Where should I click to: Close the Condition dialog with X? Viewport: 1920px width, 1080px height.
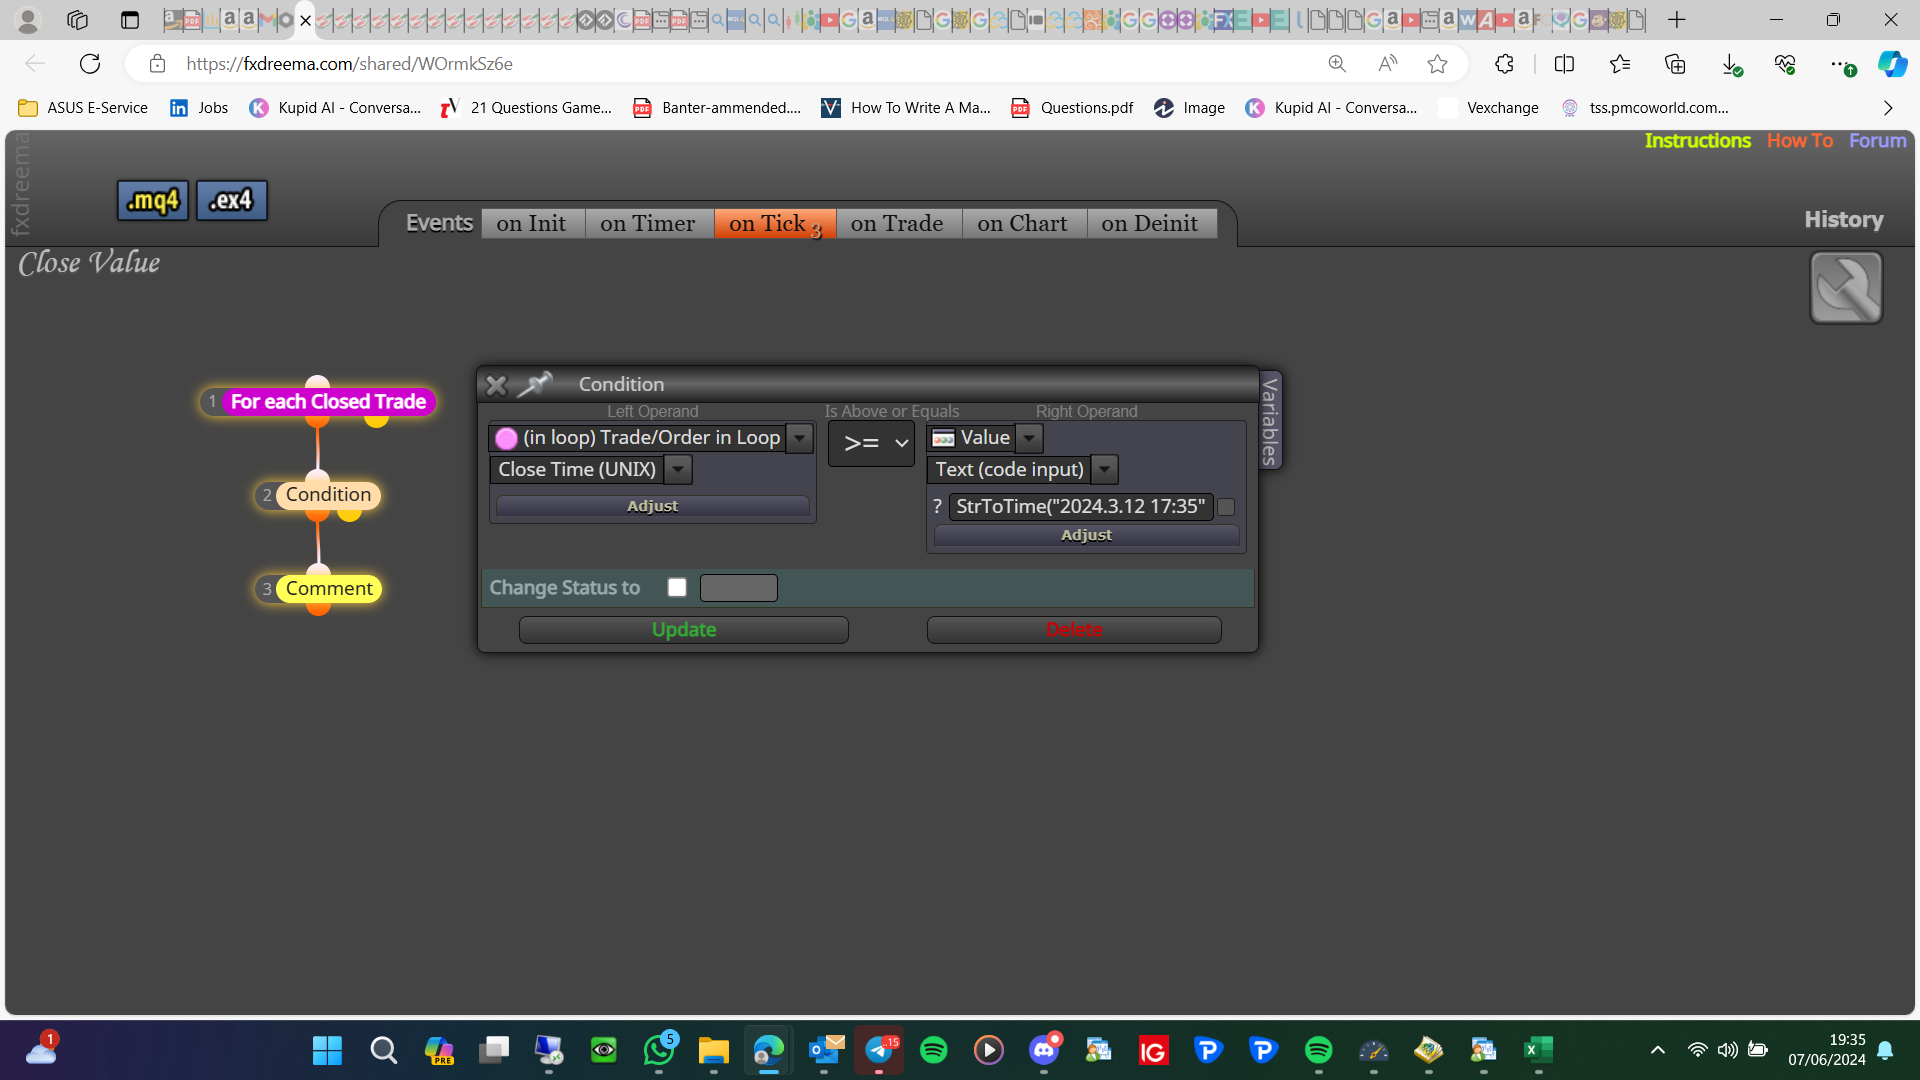(x=496, y=385)
